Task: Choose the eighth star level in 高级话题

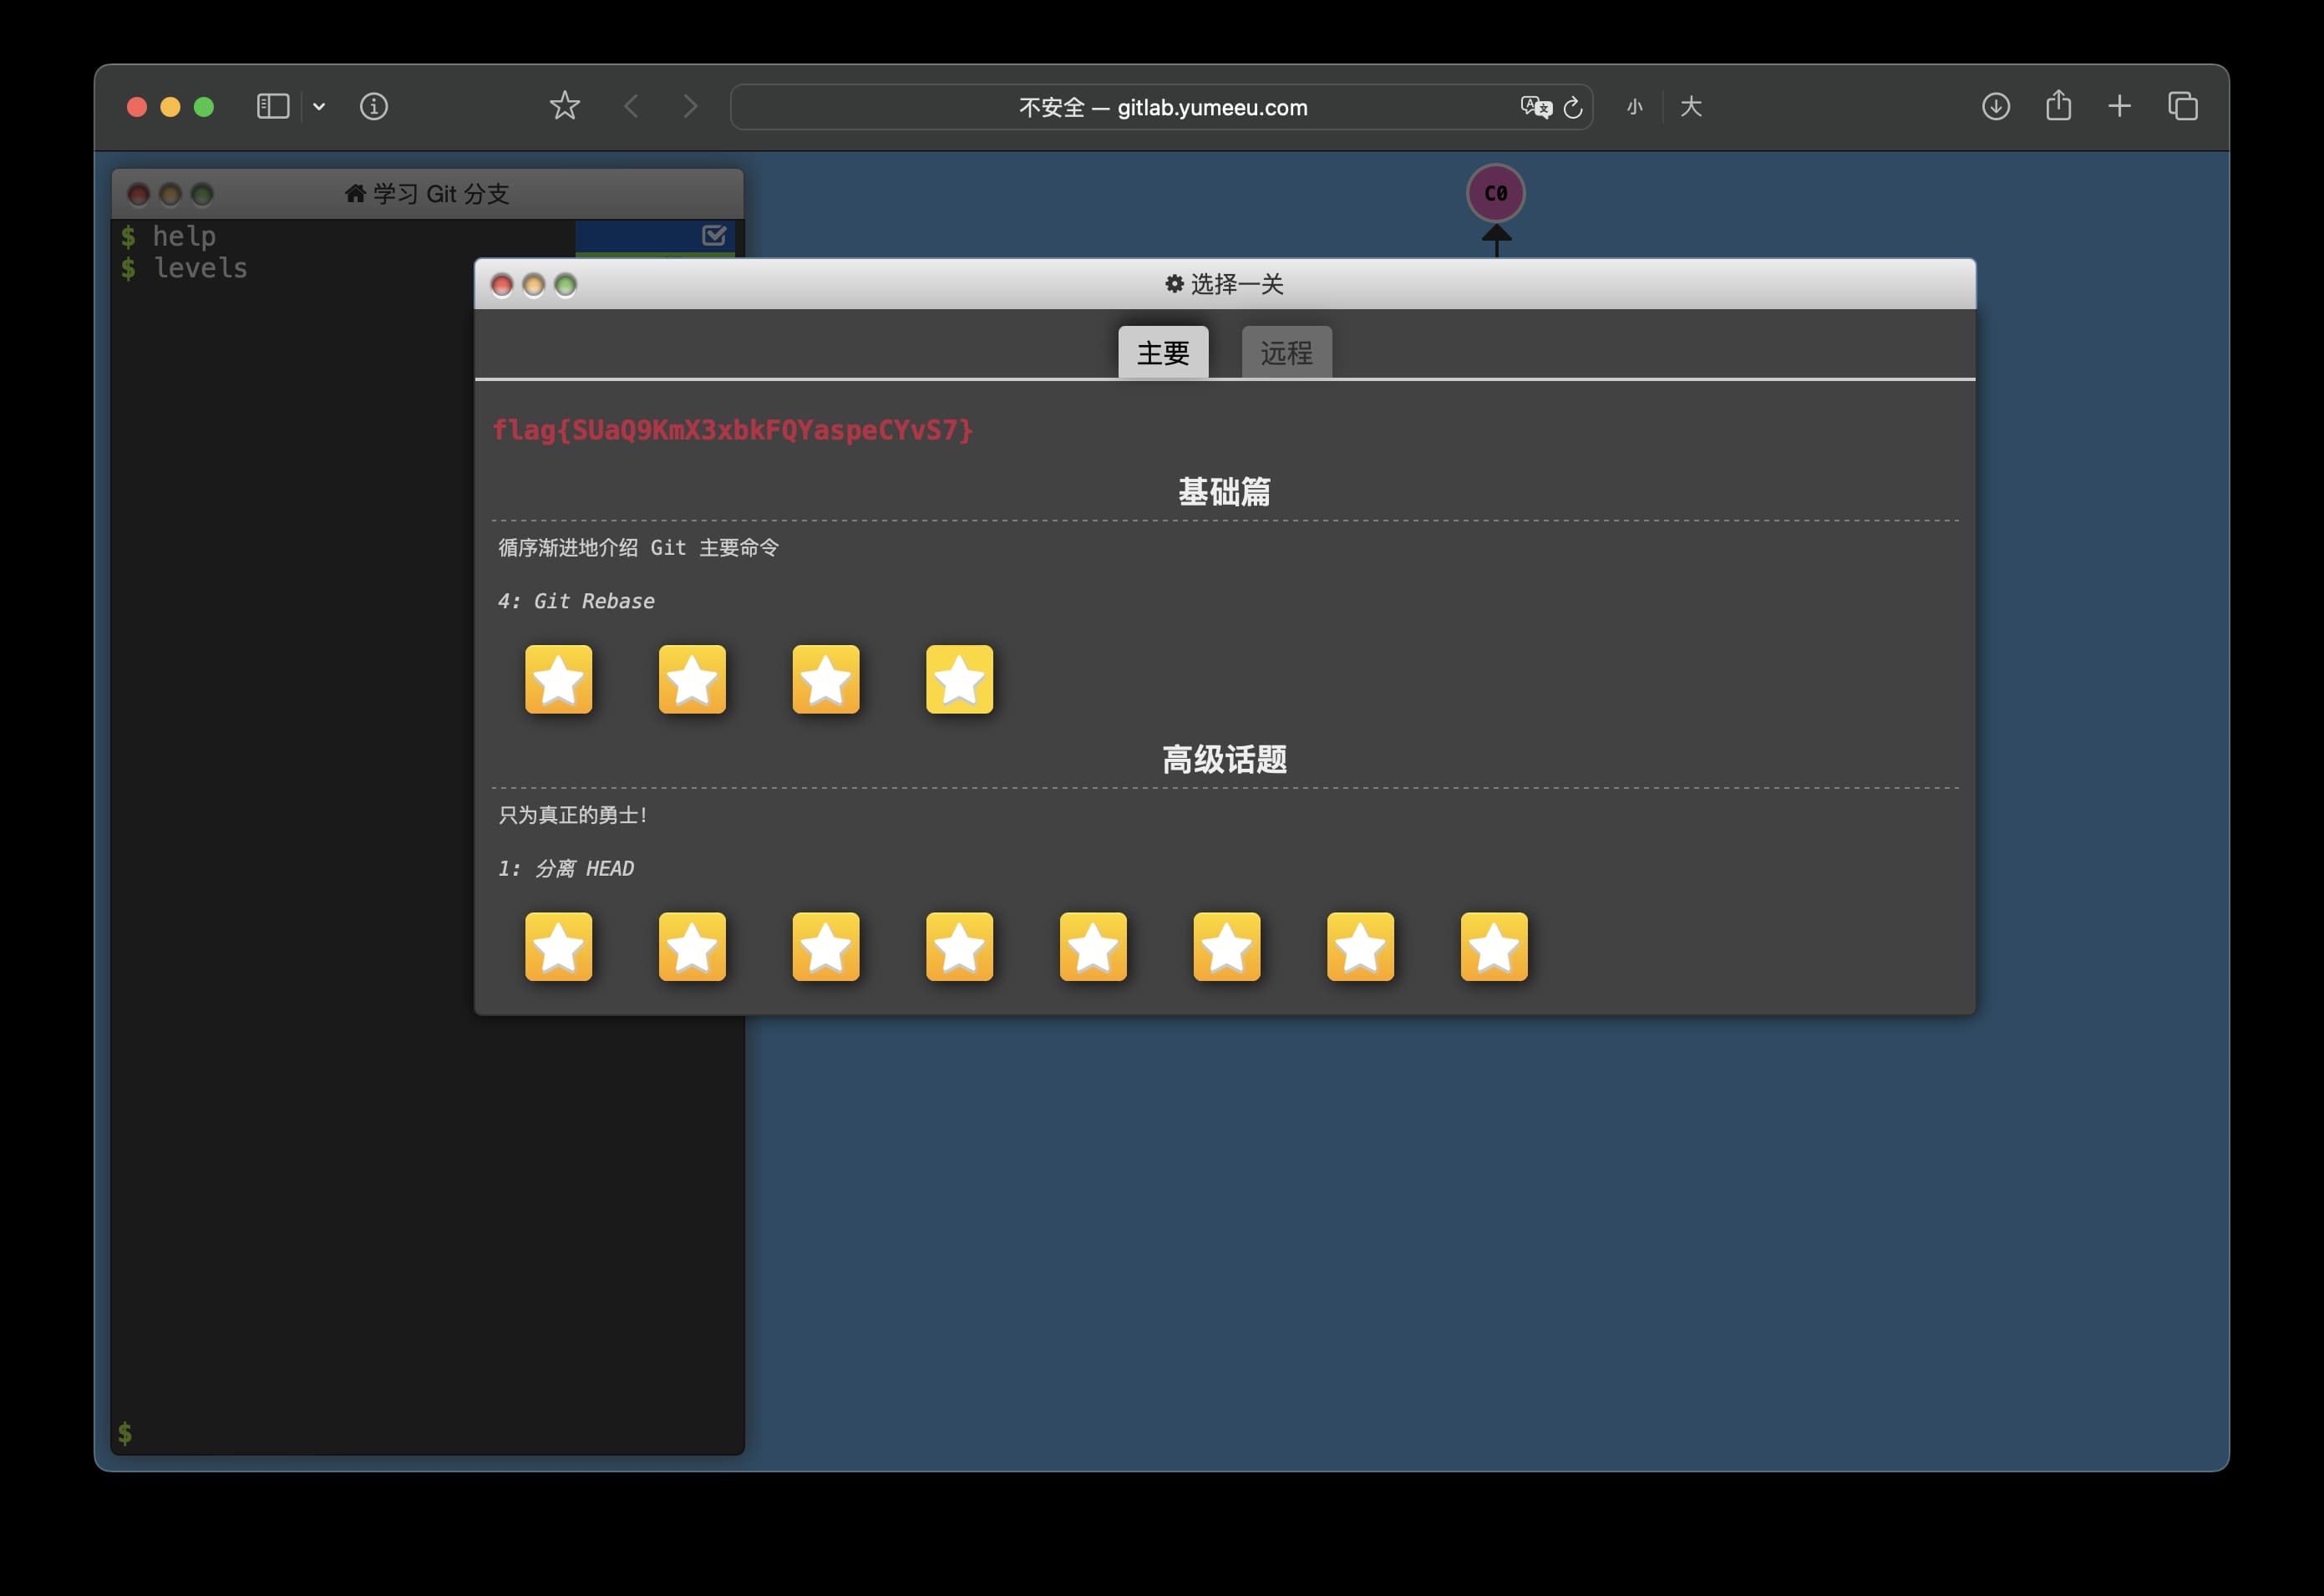Action: 1493,946
